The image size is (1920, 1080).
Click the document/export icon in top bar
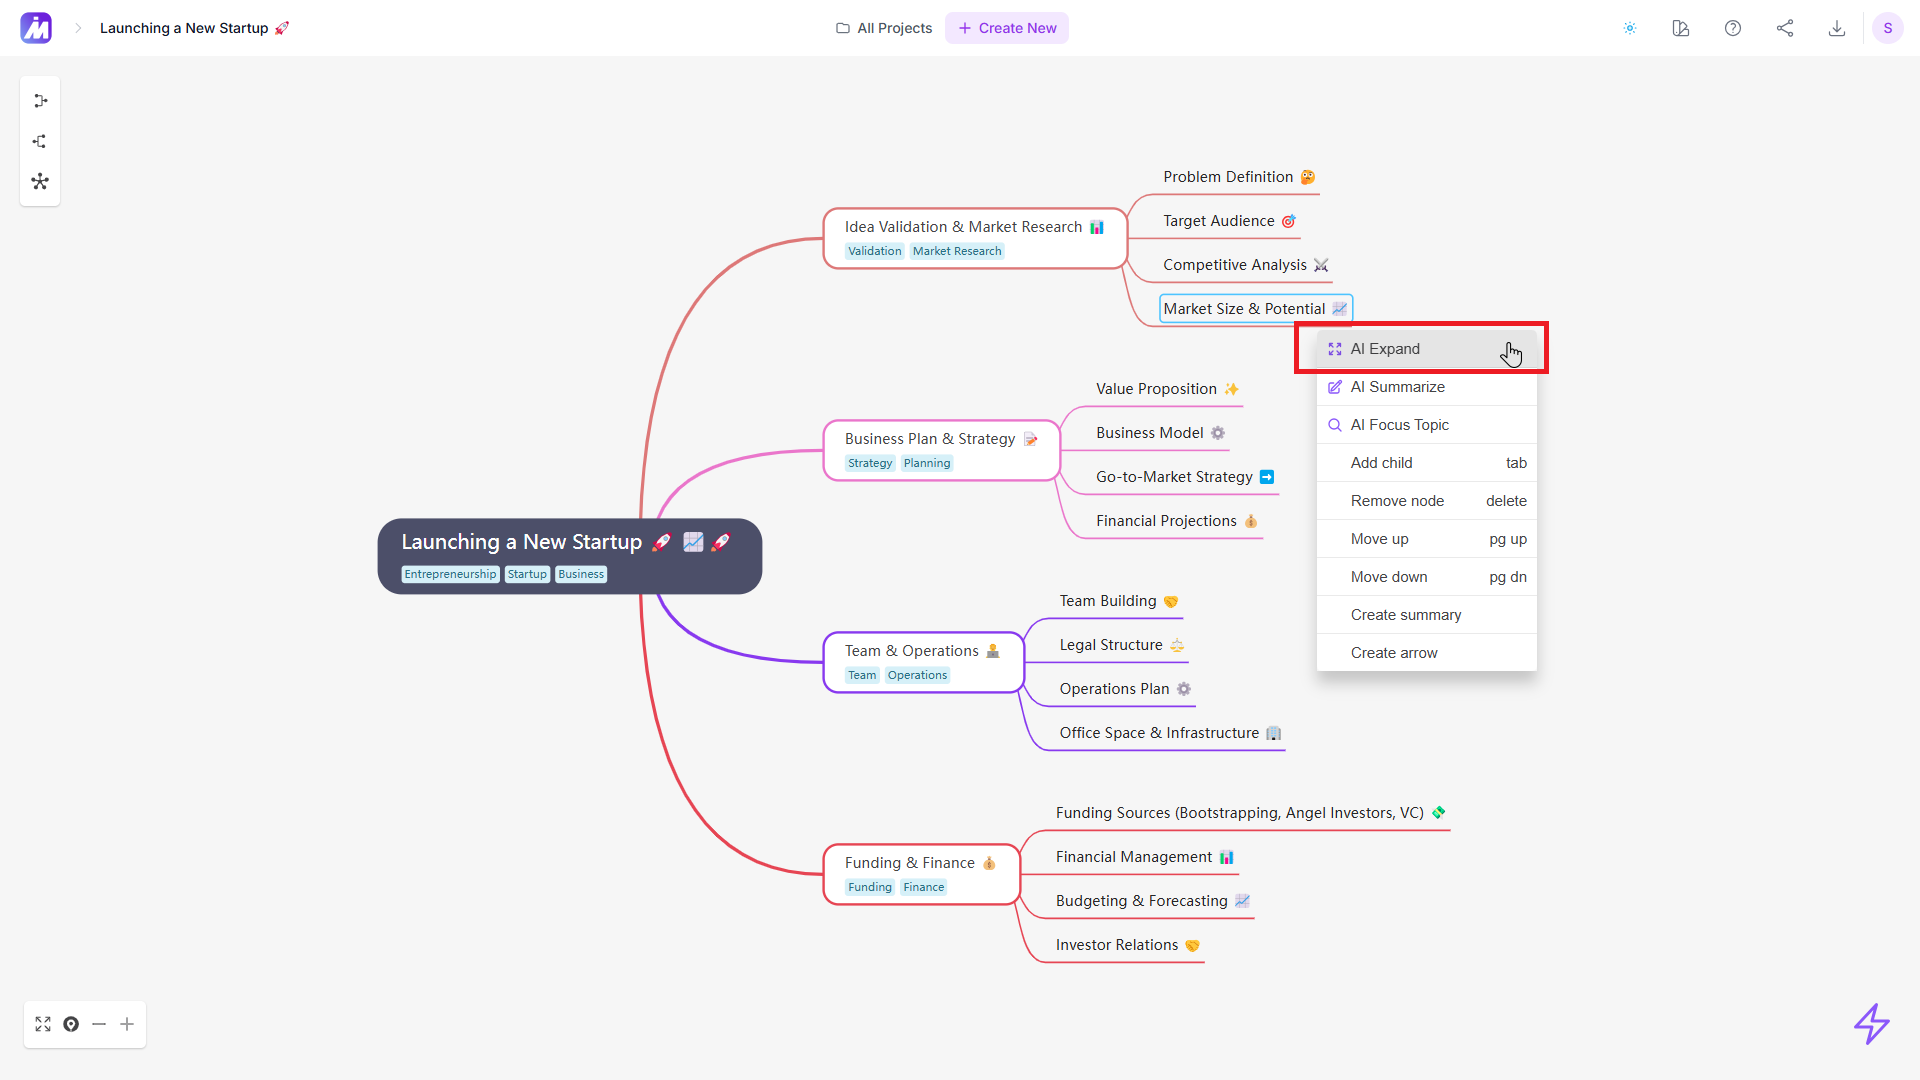(1837, 28)
